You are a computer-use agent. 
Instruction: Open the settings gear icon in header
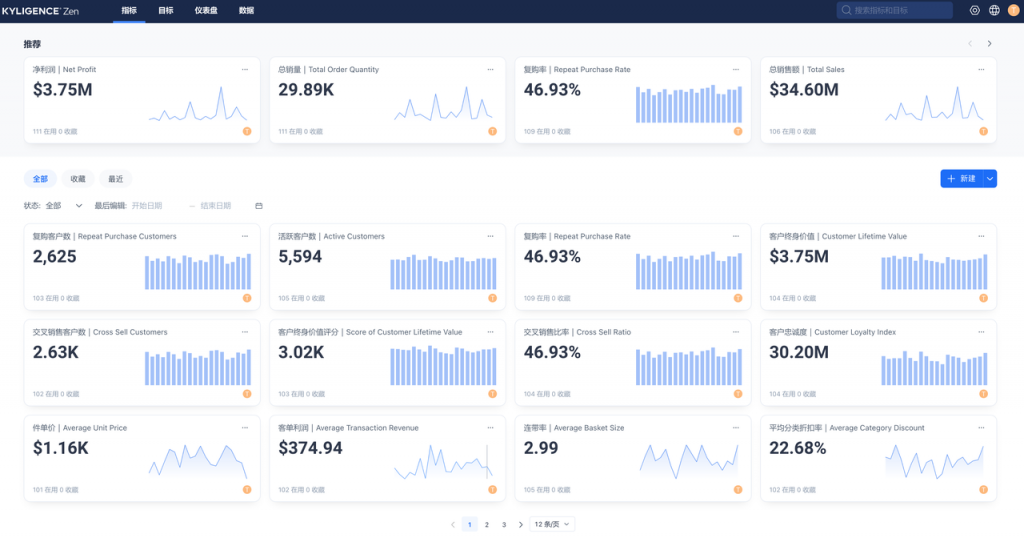pos(974,10)
